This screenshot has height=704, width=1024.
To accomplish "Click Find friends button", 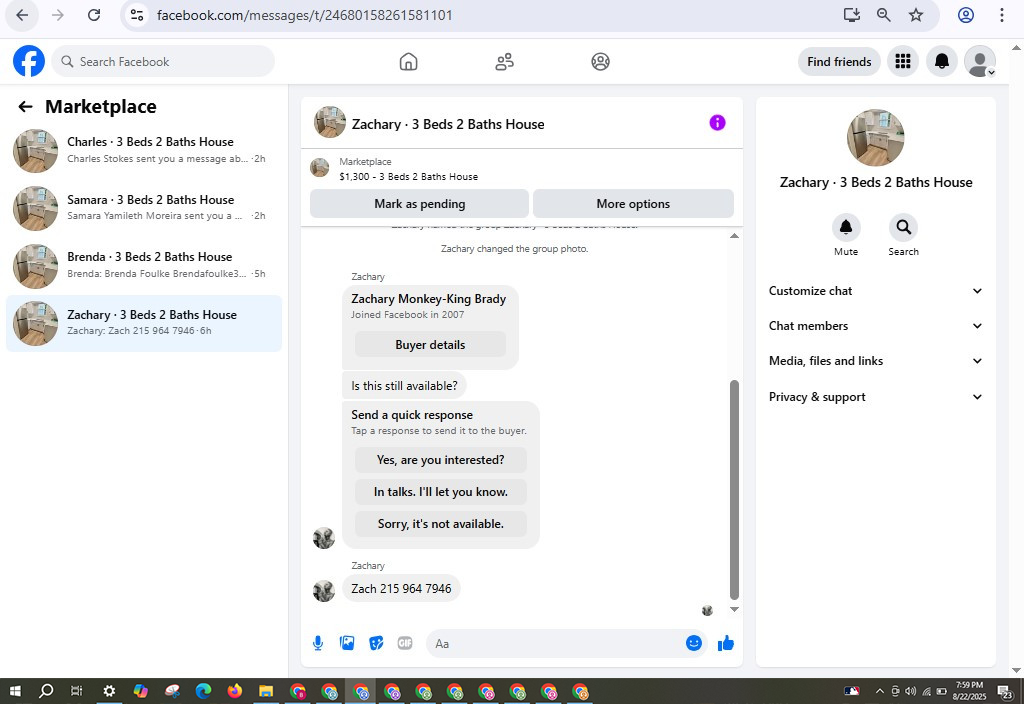I will [x=839, y=61].
